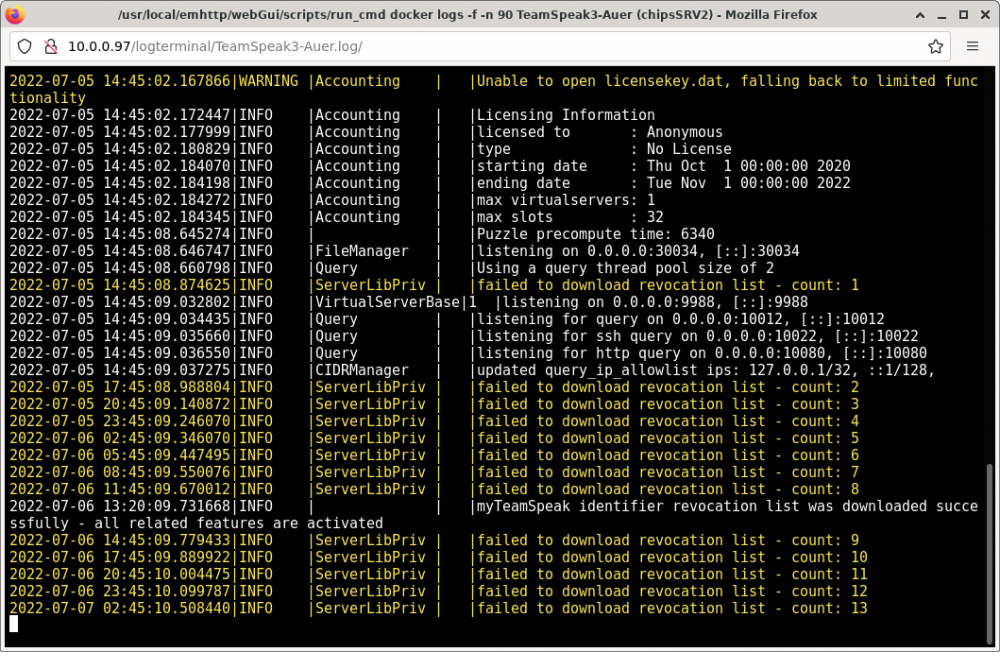Click 'myTeamSpeak identifier revocation list' success line
Screen dimensions: 1000x652
[494, 515]
